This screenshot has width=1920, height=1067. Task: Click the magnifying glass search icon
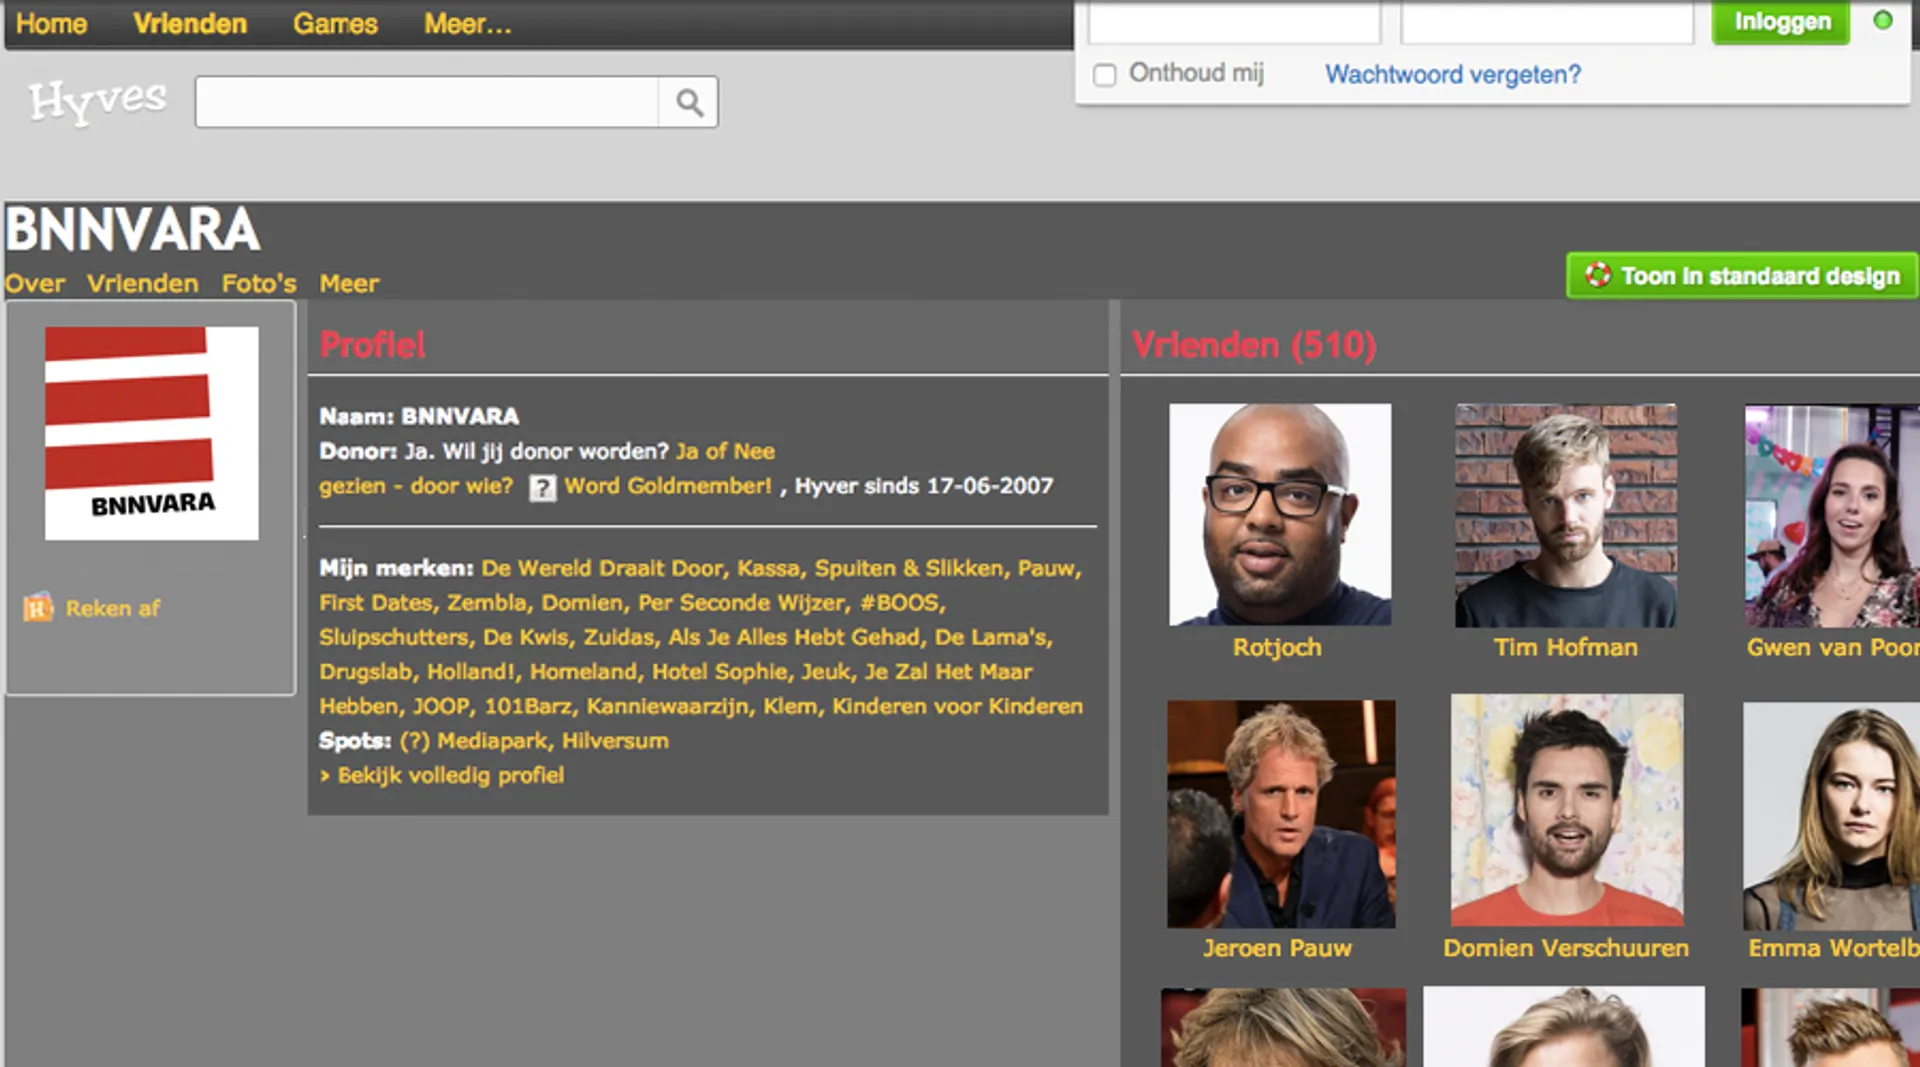pyautogui.click(x=688, y=102)
